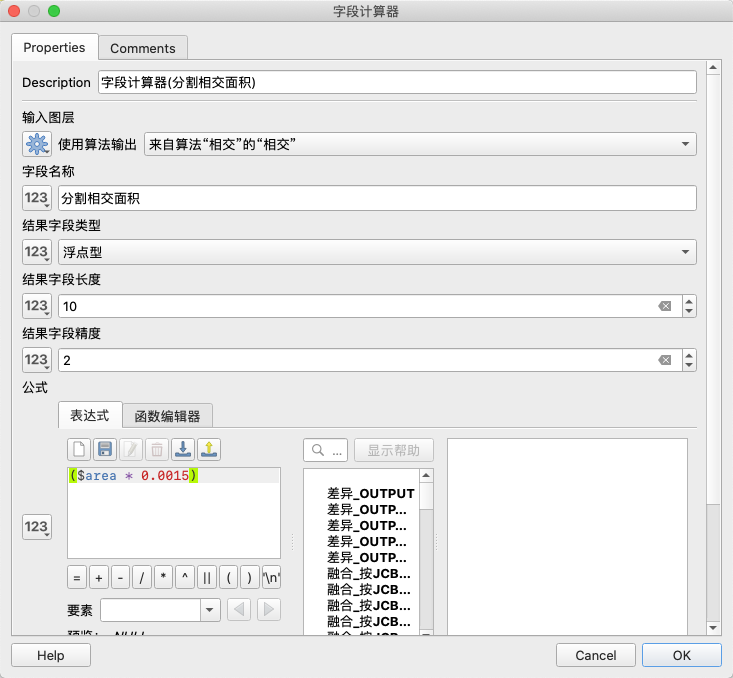Clear the 结果字段长度 value with the X icon
This screenshot has height=678, width=733.
click(664, 306)
